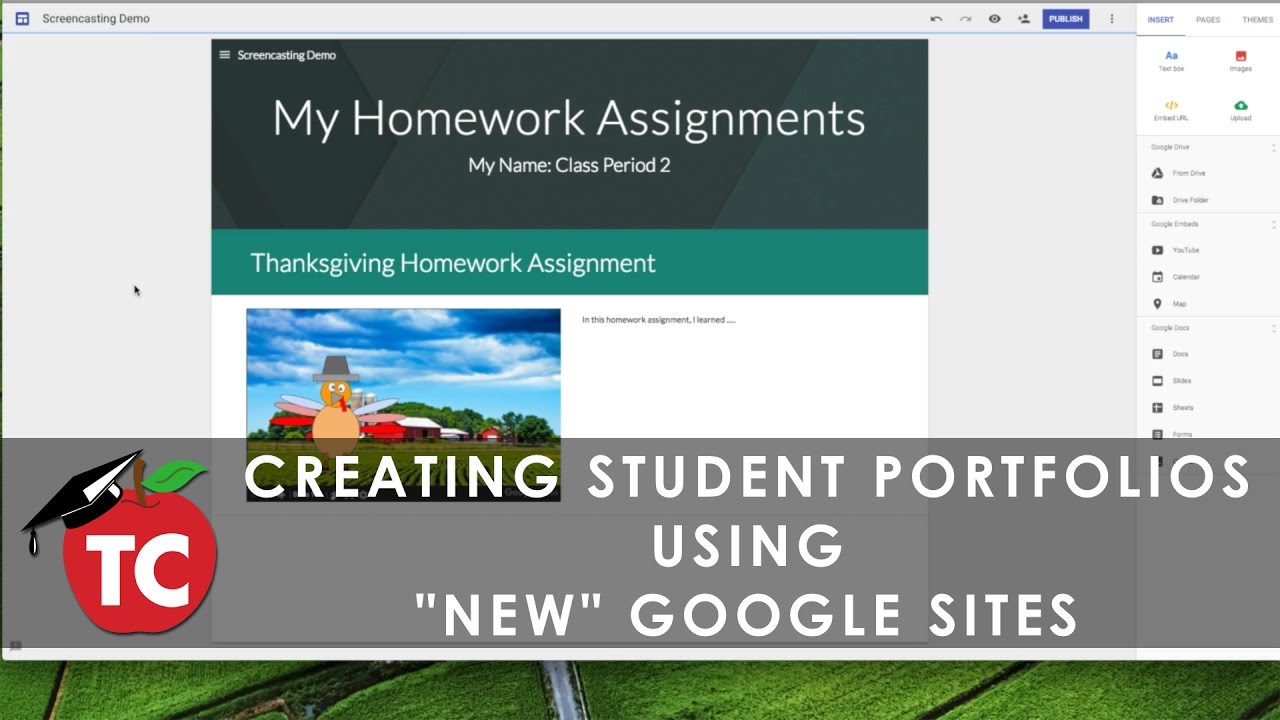The height and width of the screenshot is (720, 1280).
Task: Open the three-dot more options menu
Action: click(1112, 19)
